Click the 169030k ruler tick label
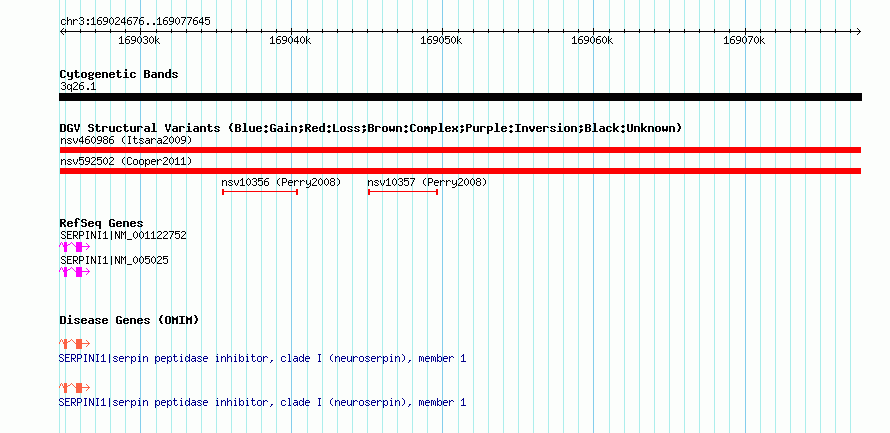Image resolution: width=890 pixels, height=433 pixels. coord(139,41)
